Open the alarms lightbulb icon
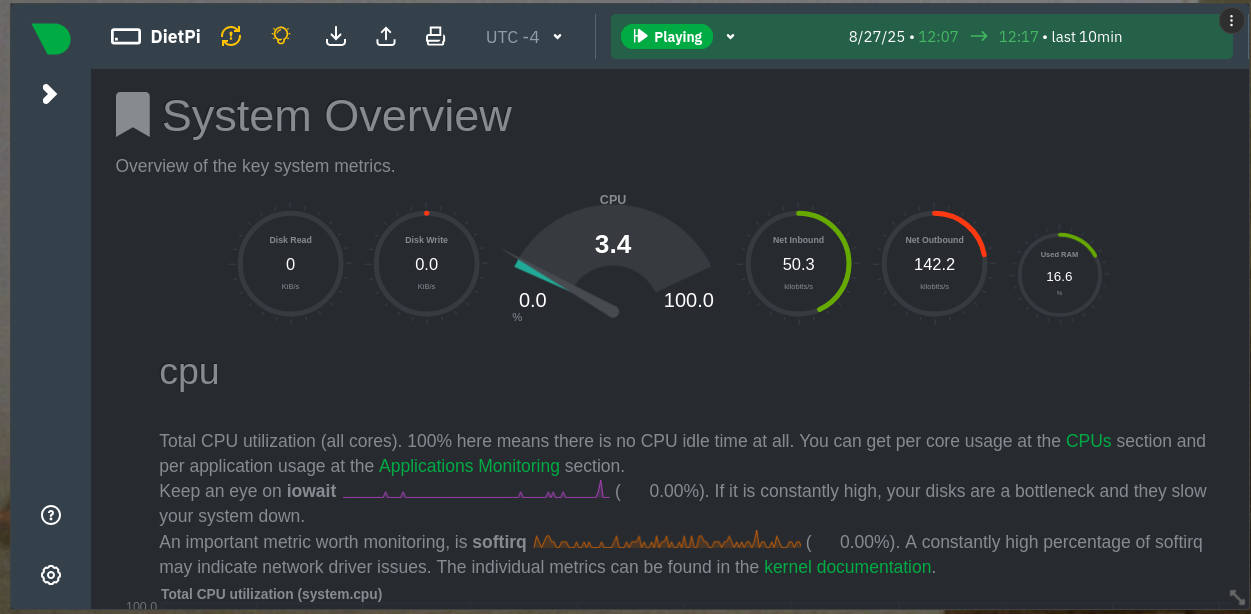Screen dimensions: 1251x614 click(281, 35)
